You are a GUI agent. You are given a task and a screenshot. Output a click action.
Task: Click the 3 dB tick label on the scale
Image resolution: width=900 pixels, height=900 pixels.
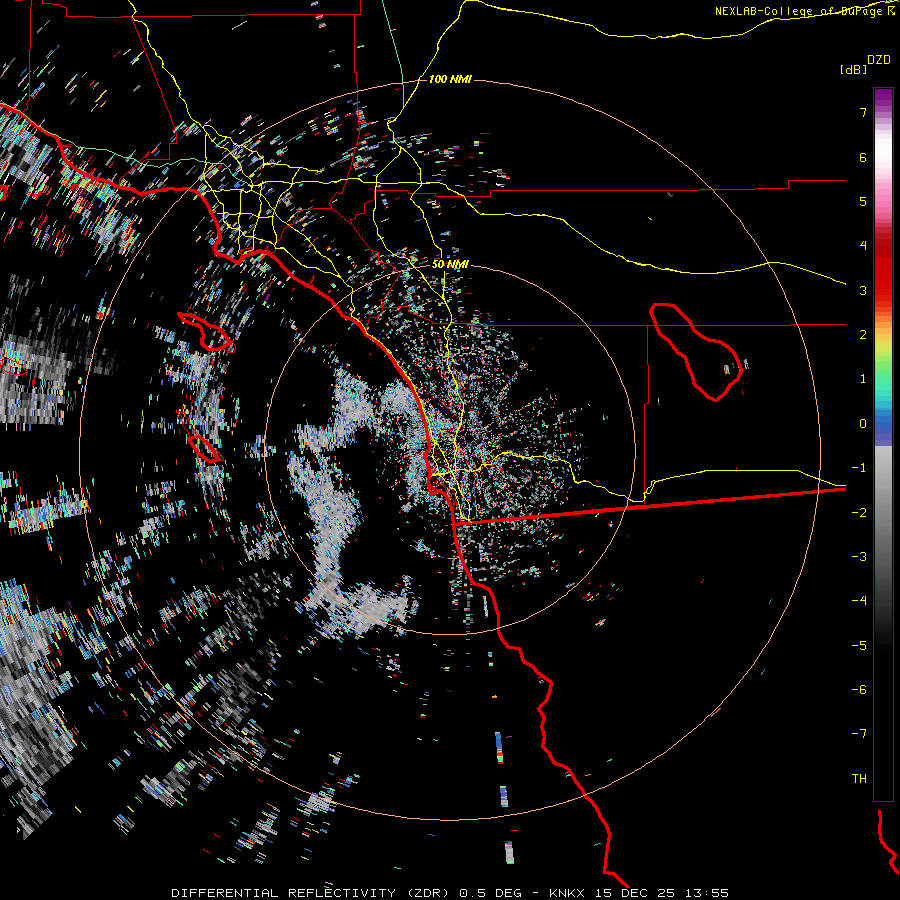click(x=863, y=290)
